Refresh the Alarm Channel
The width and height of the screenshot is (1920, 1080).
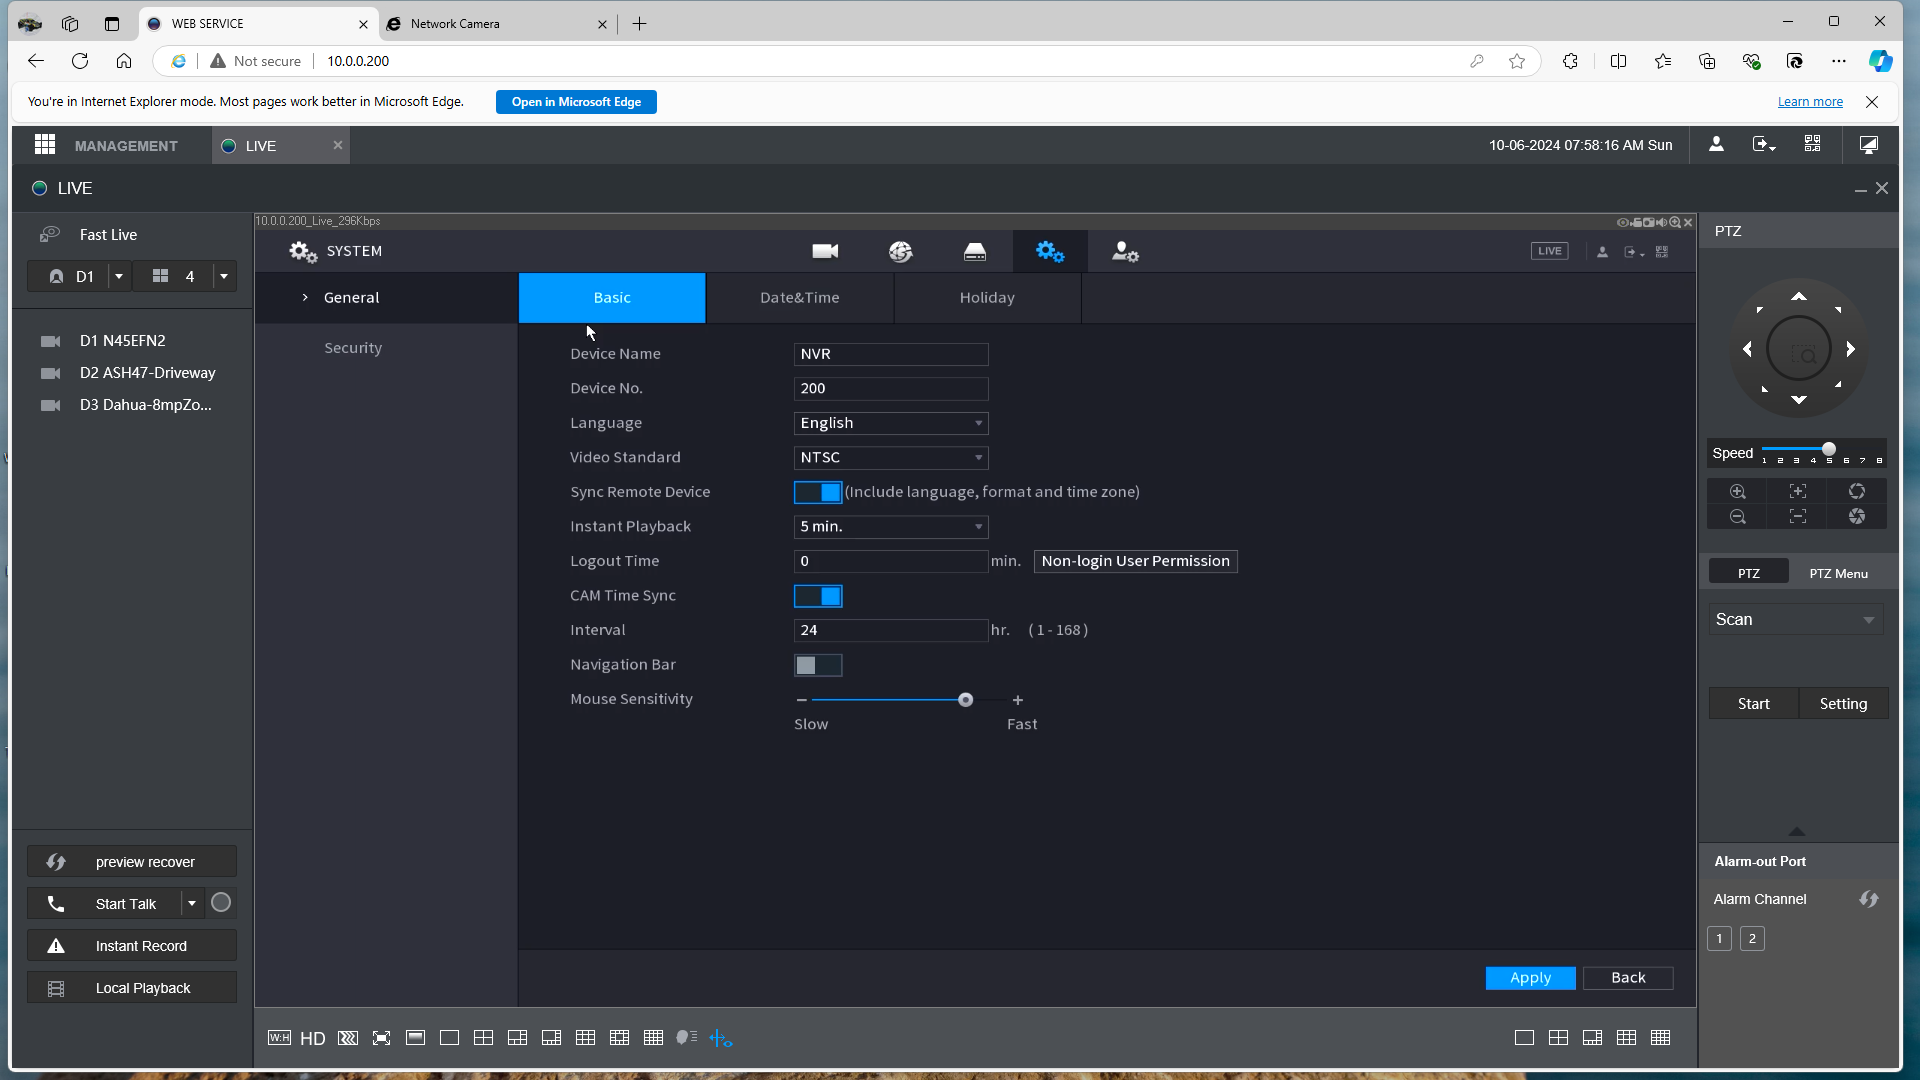tap(1868, 899)
